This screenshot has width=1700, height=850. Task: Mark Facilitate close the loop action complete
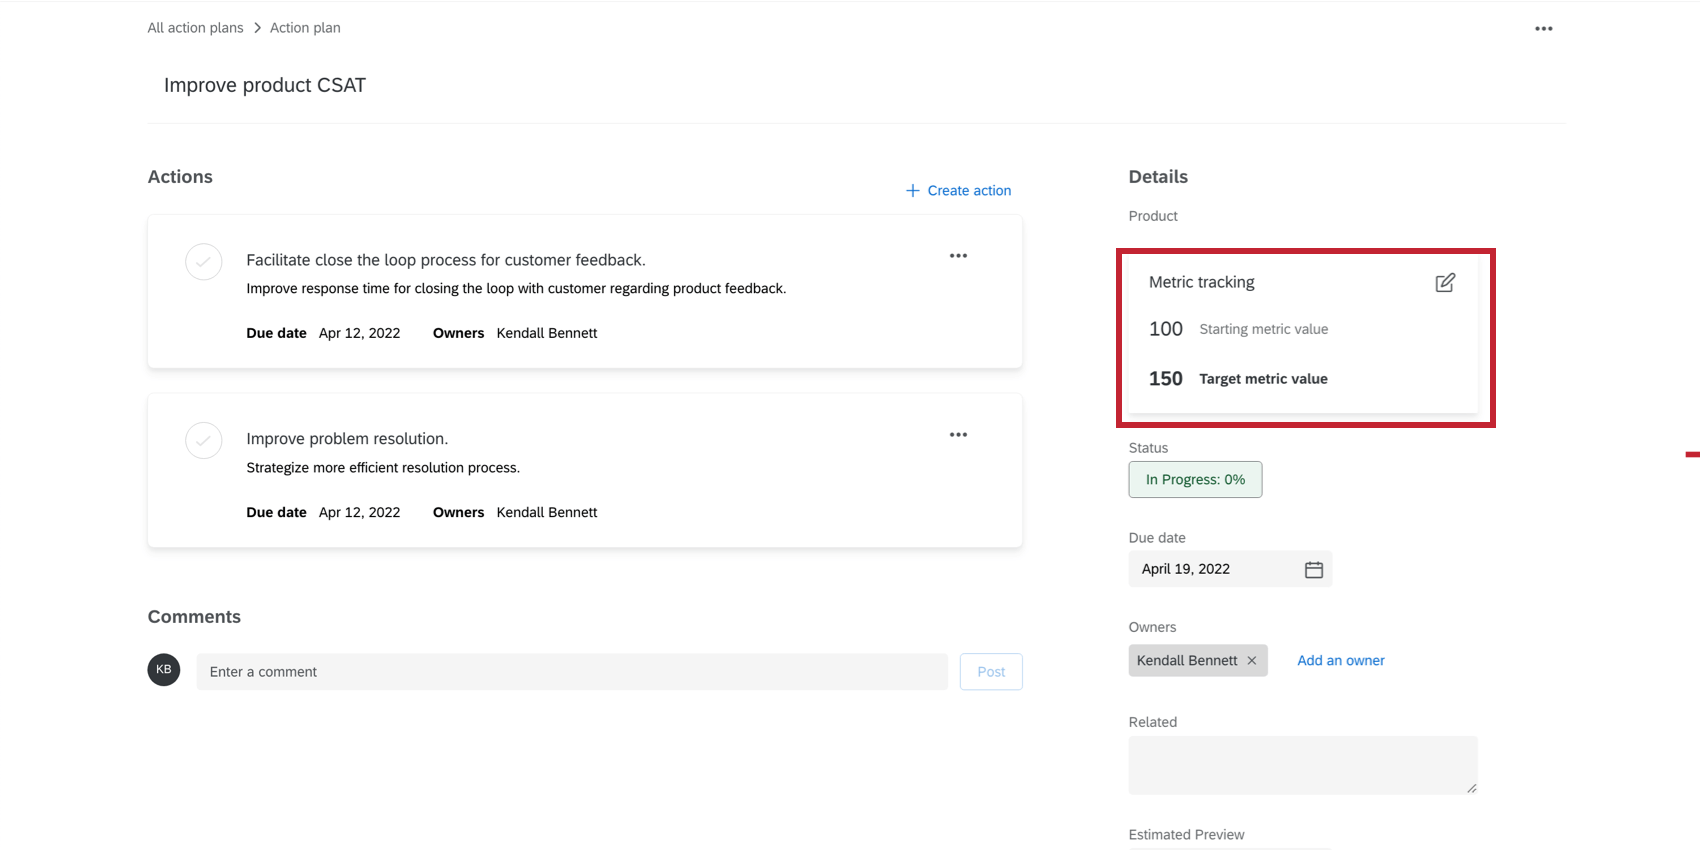[x=204, y=262]
